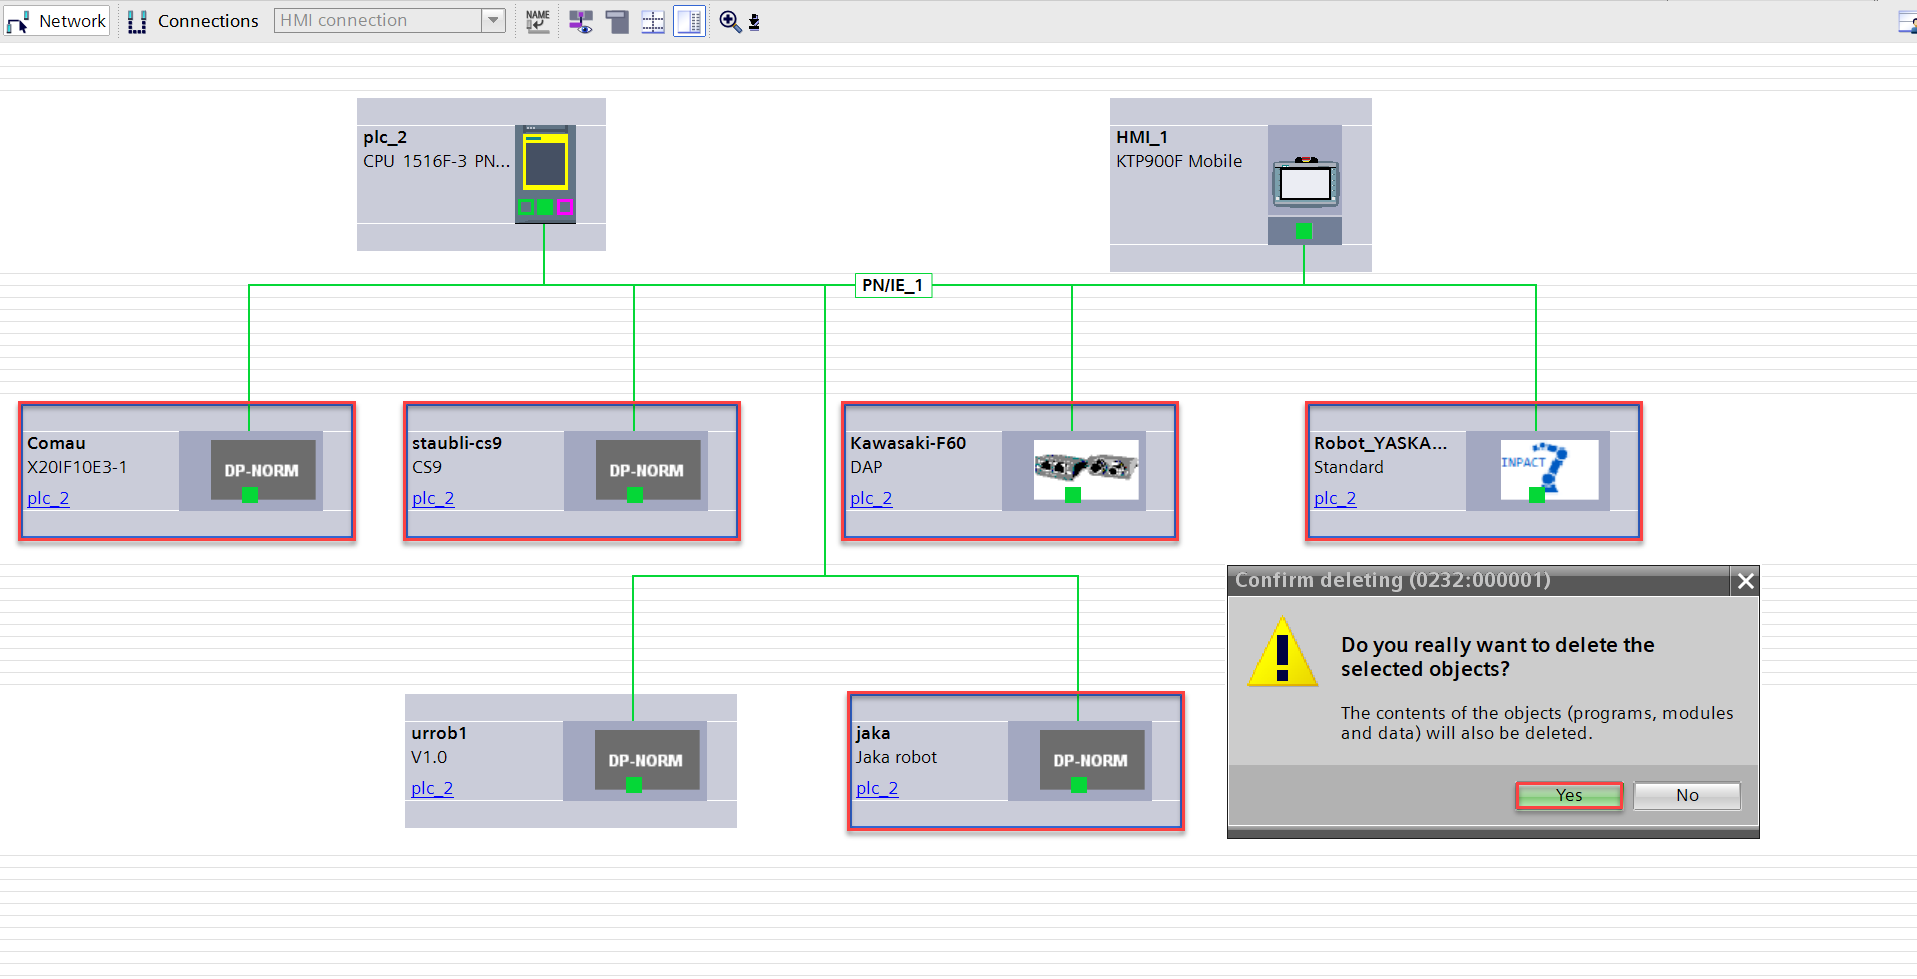Click the gray device shape toolbar icon
1917x979 pixels.
tap(617, 21)
